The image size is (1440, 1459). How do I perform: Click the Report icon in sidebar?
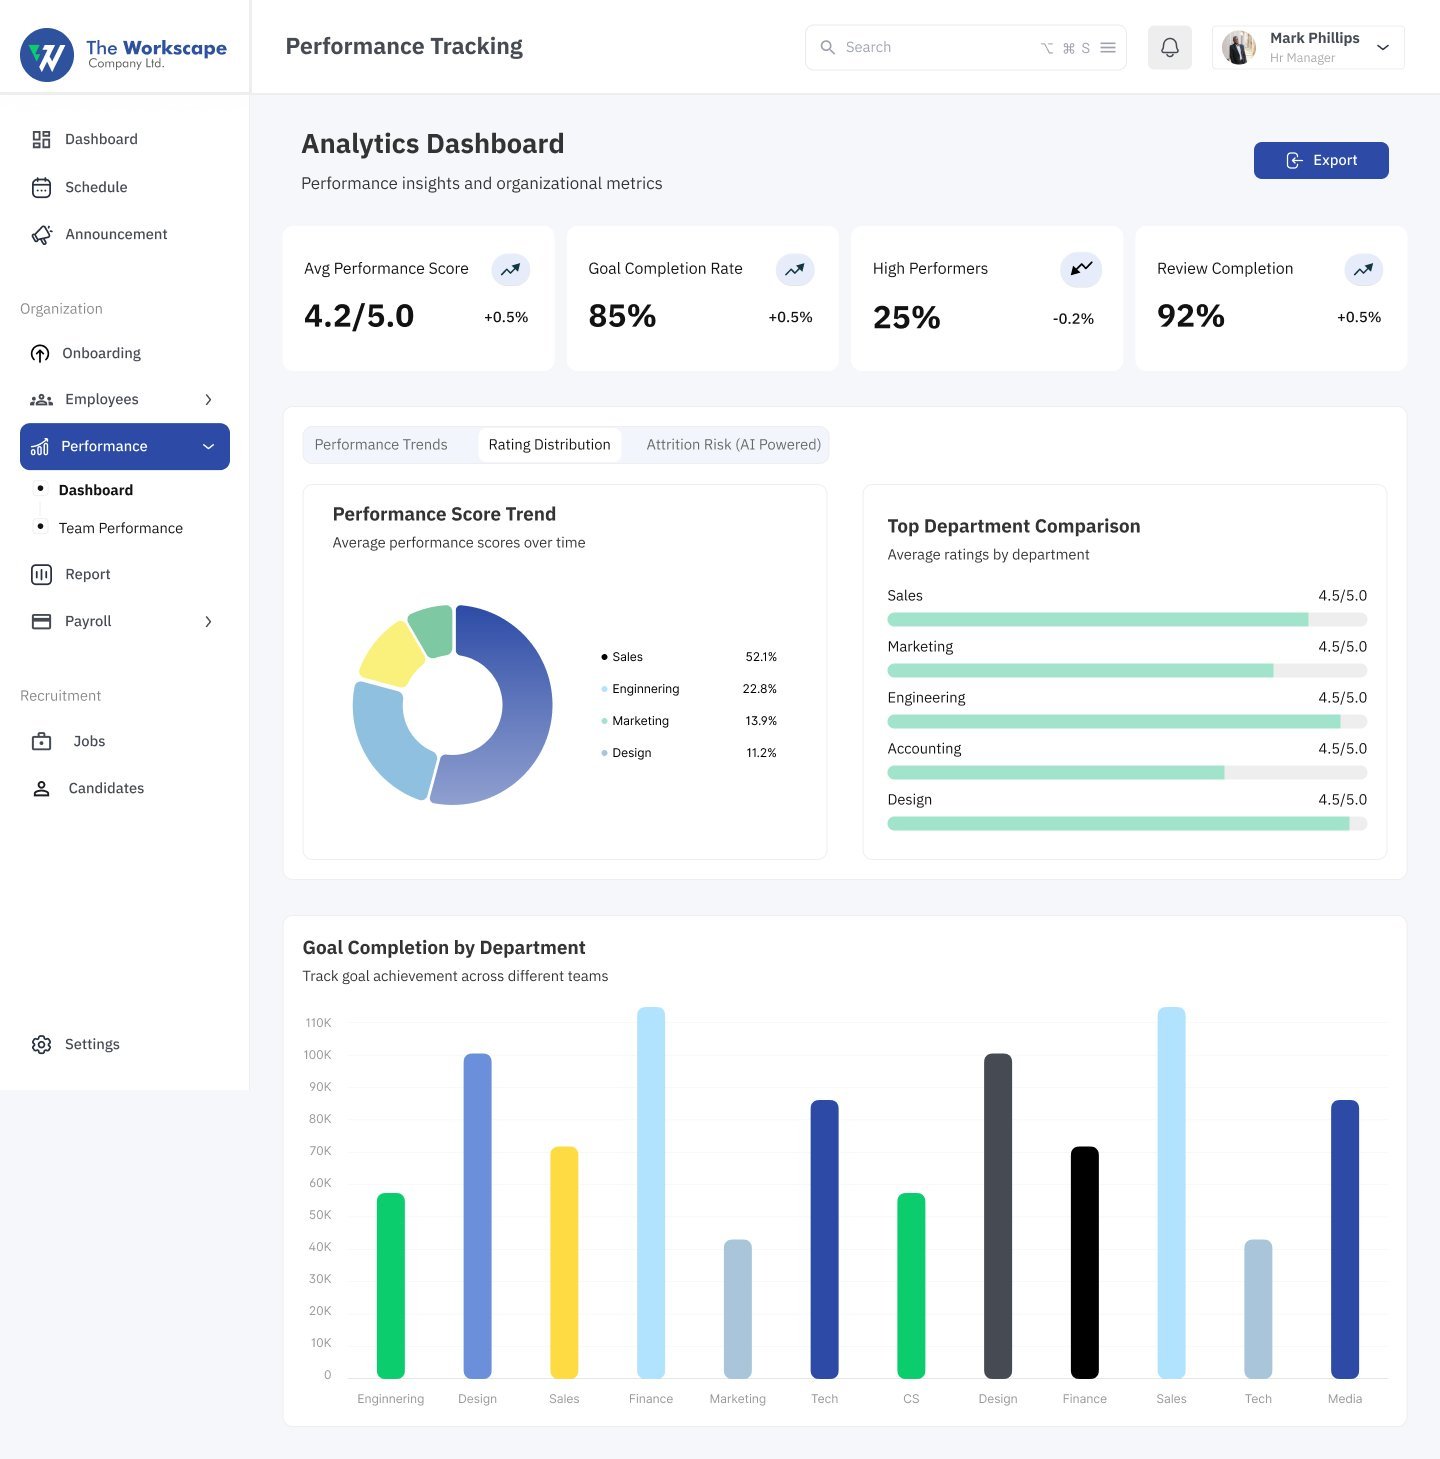[41, 574]
